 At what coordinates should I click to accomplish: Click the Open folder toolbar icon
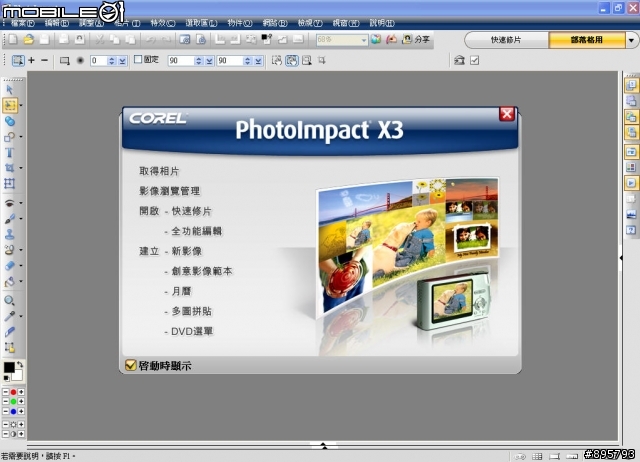click(x=29, y=40)
